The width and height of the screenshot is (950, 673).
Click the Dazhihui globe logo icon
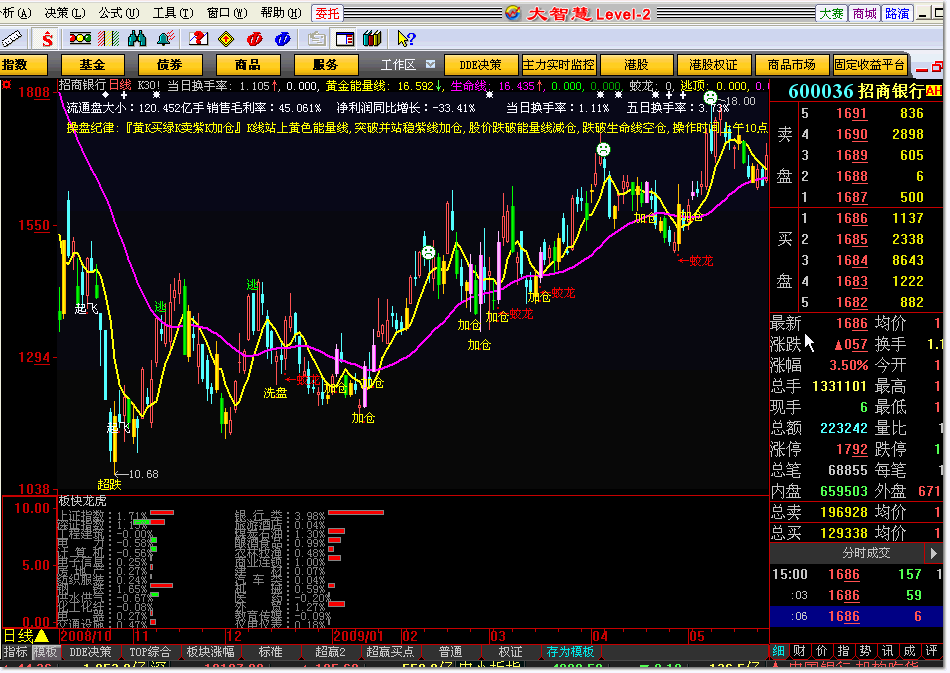[x=513, y=13]
